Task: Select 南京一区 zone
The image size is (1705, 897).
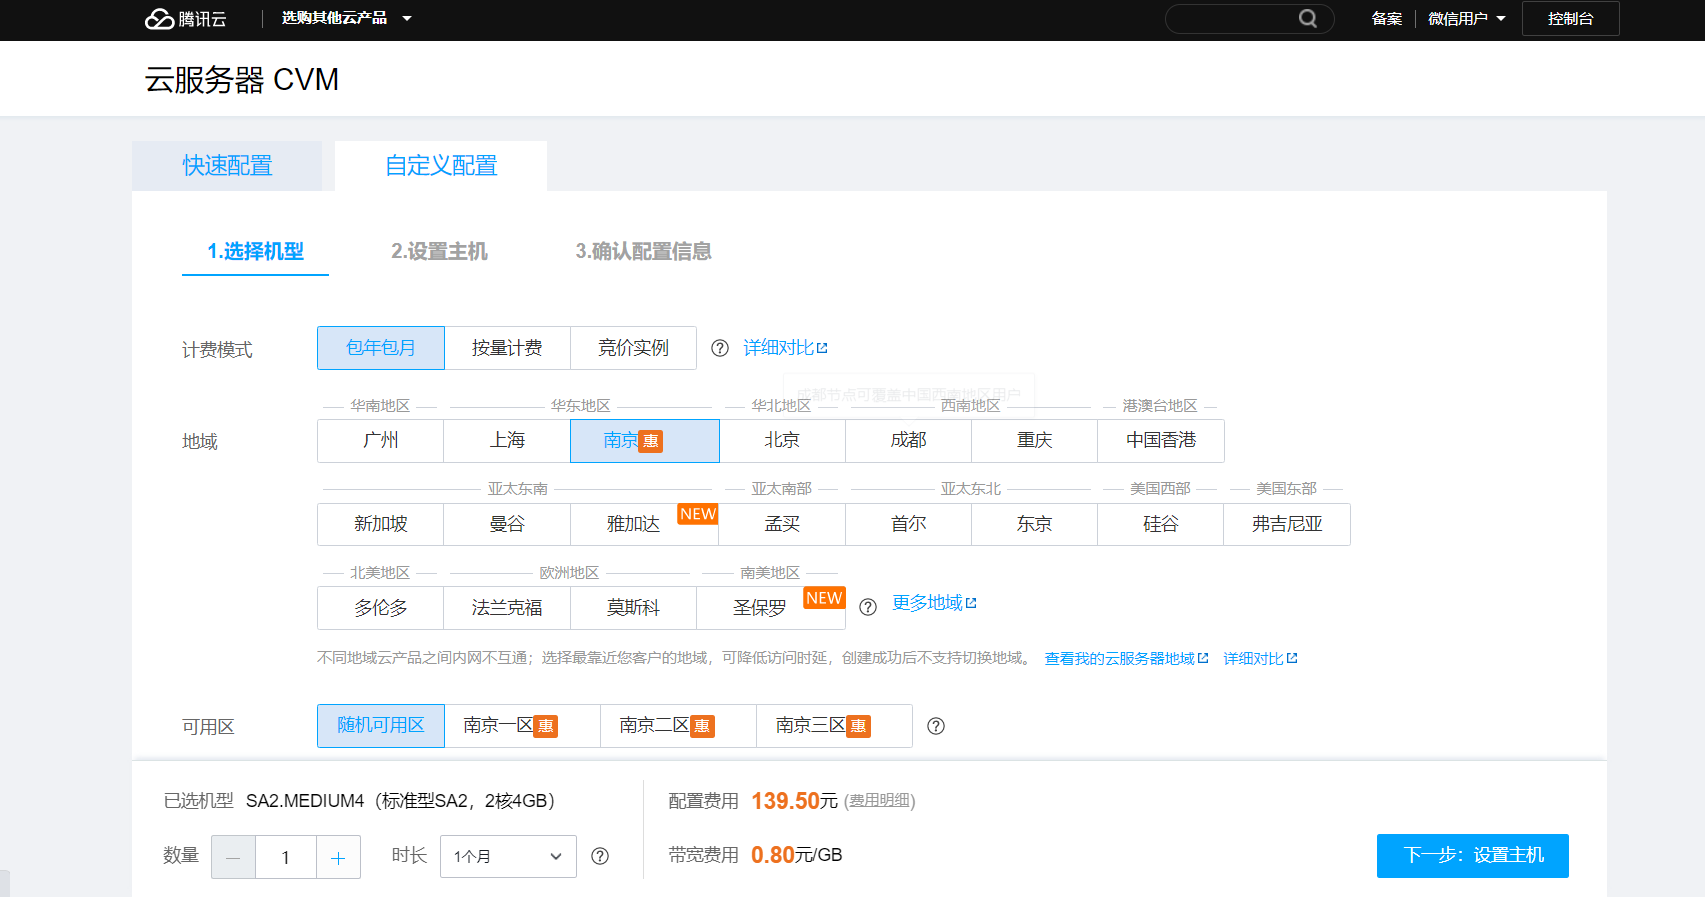Action: (523, 726)
